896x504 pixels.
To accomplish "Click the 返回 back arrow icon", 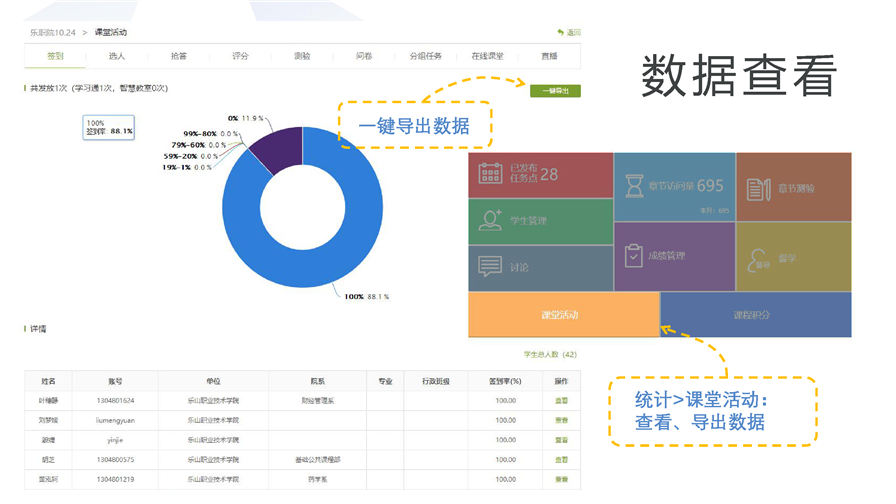I will click(562, 33).
